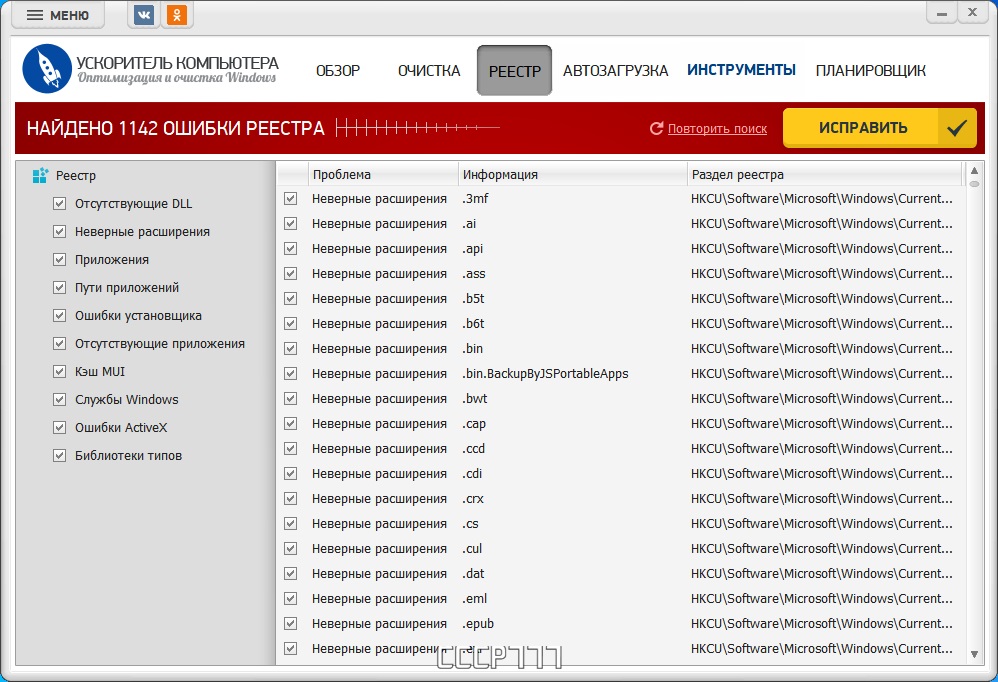This screenshot has height=682, width=998.
Task: Click the Повторить поиск link
Action: tap(717, 129)
